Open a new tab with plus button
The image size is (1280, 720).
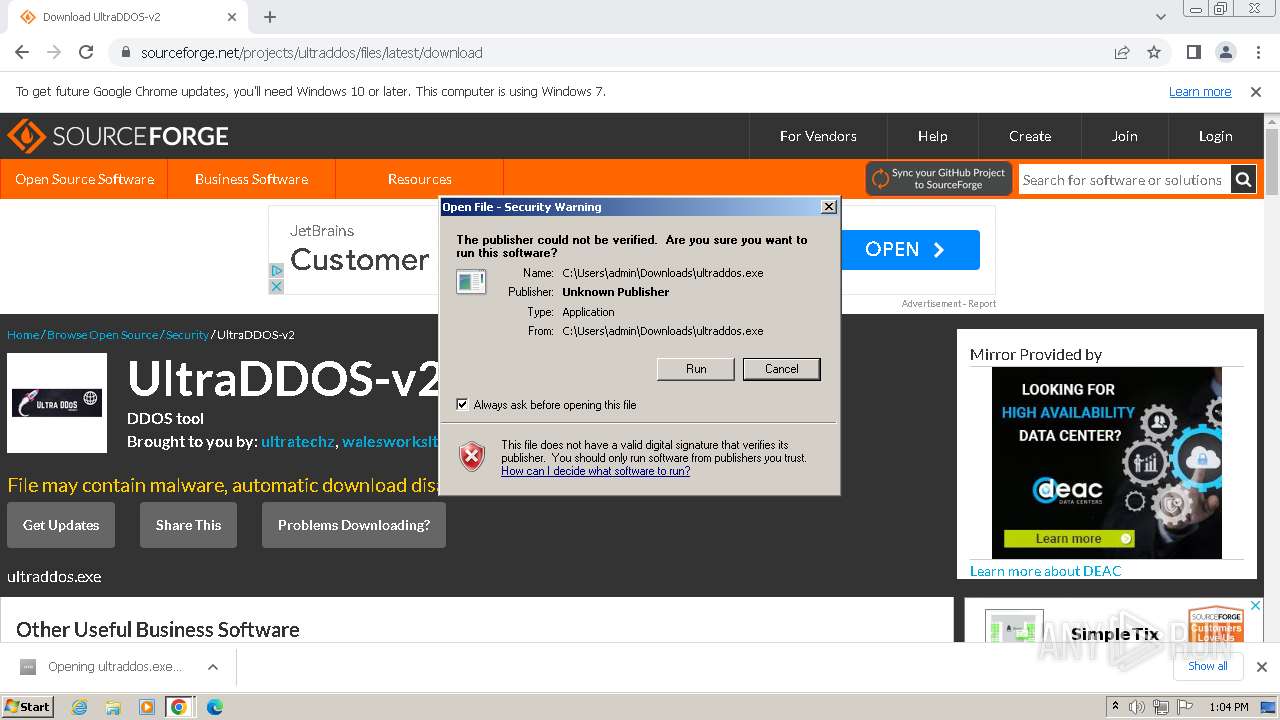coord(270,17)
